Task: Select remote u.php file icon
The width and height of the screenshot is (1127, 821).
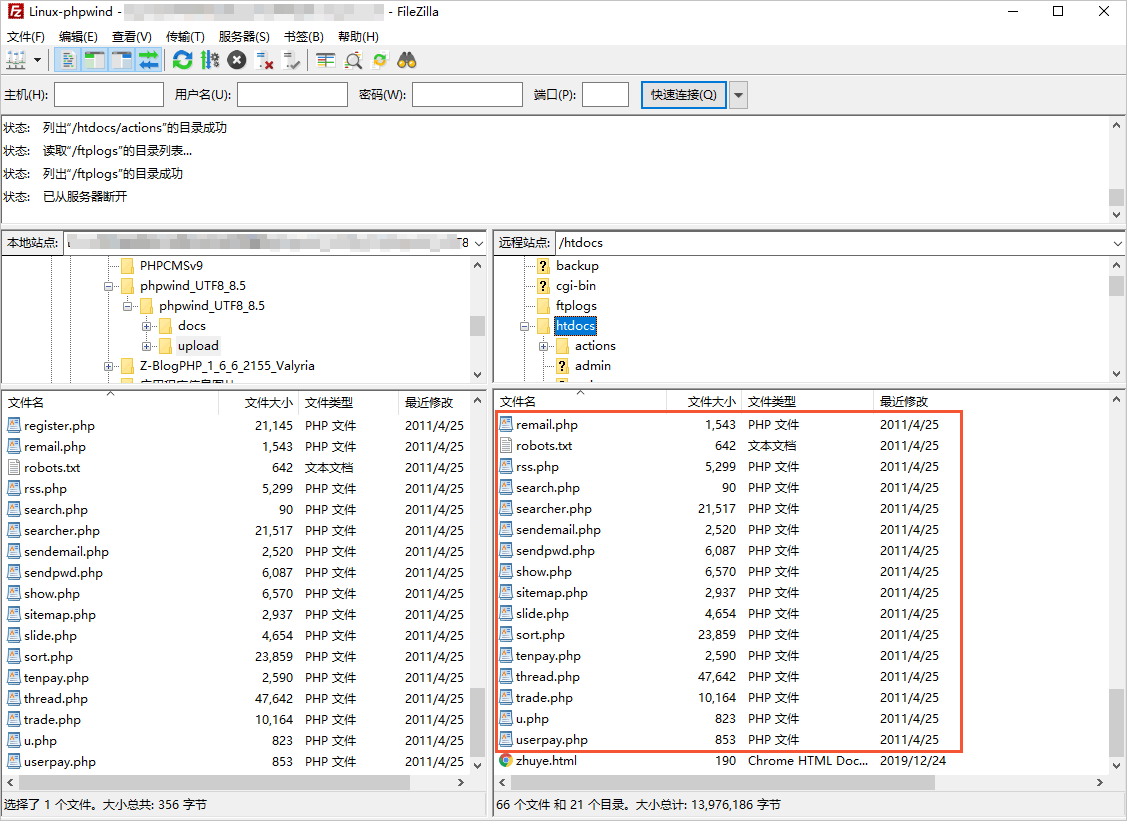Action: point(506,718)
